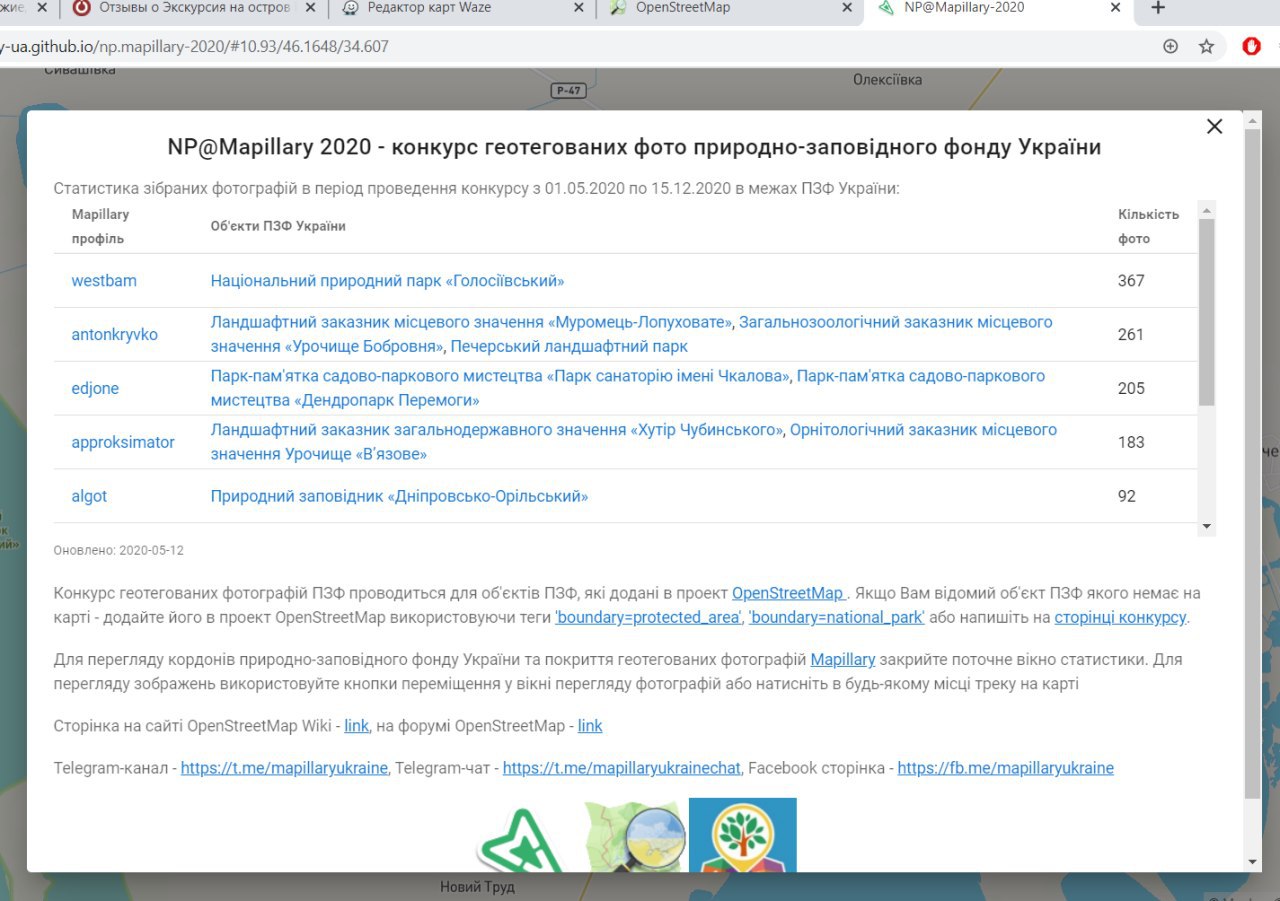Follow the Mapillary link in description

point(843,660)
